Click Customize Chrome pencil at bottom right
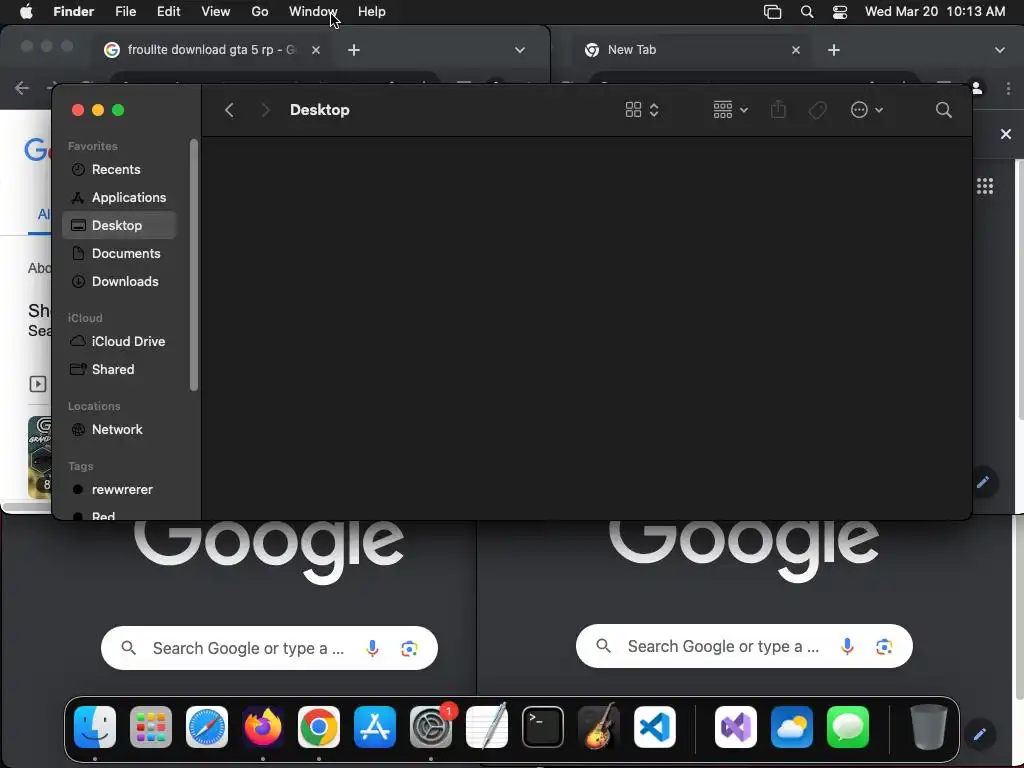This screenshot has width=1024, height=768. 980,735
